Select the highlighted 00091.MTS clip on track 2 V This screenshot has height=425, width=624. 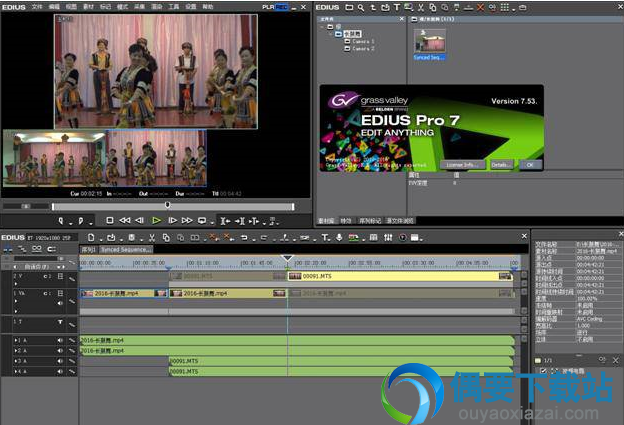(x=400, y=276)
